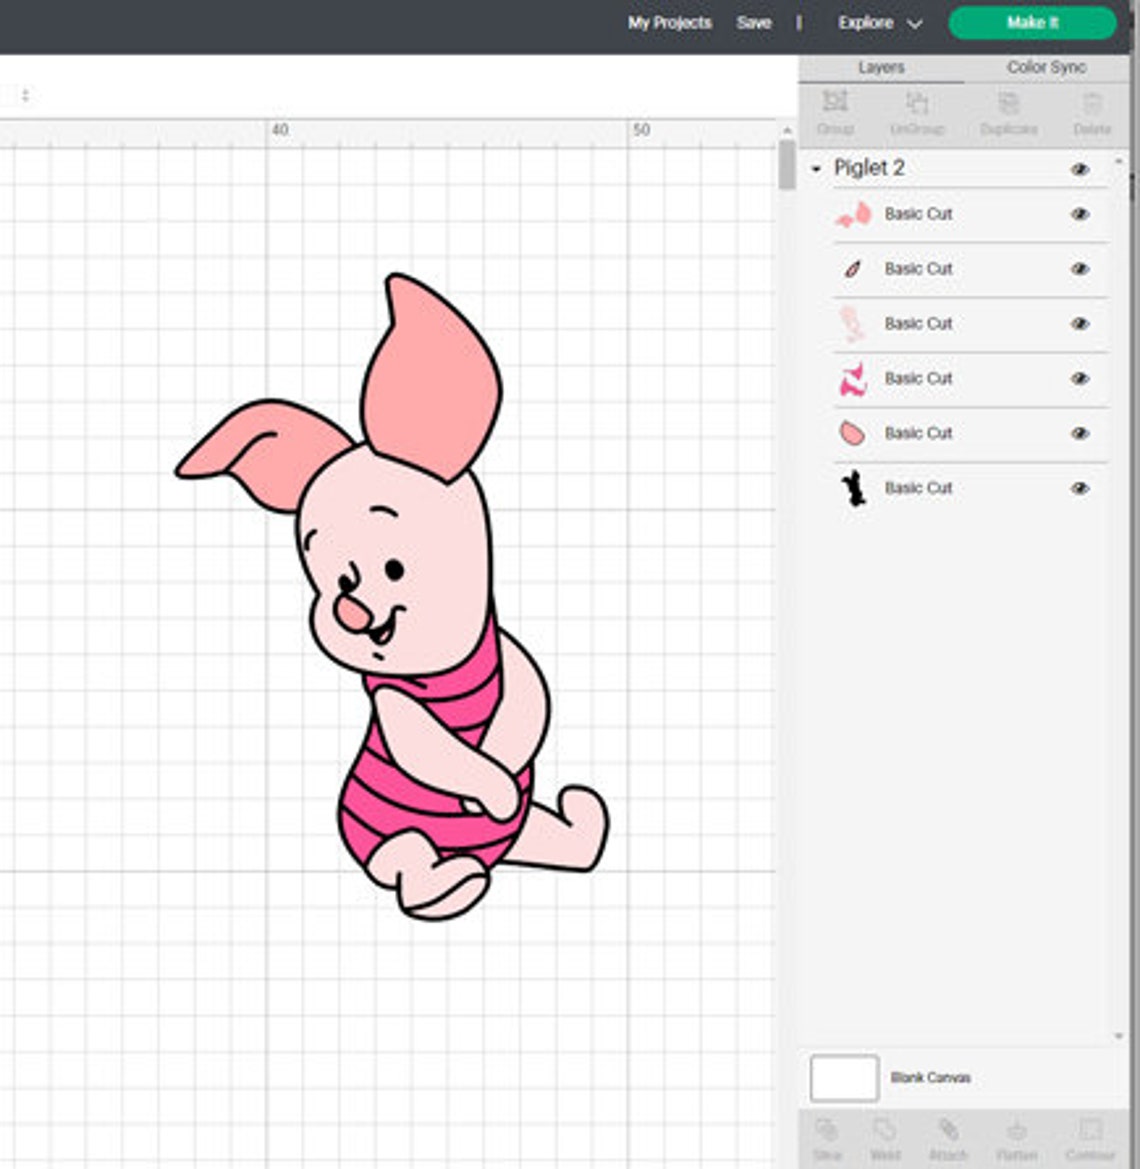
Task: Select the light pink body layer thumbnail
Action: tap(851, 324)
